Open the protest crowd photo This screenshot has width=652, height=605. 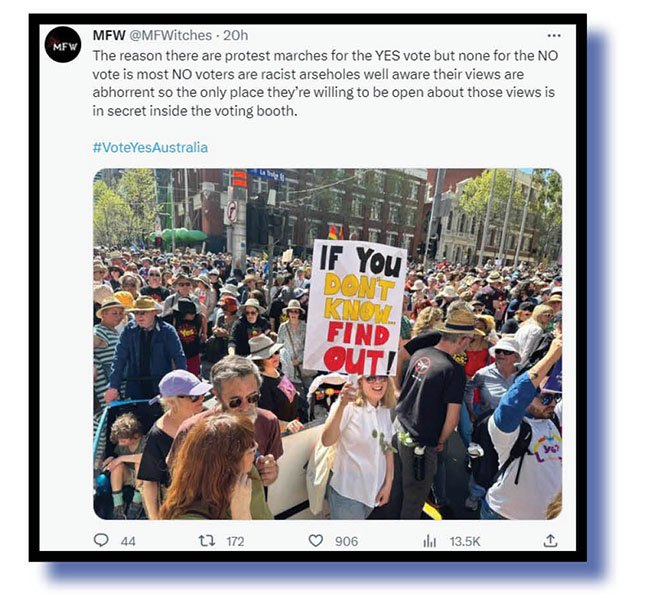[327, 344]
